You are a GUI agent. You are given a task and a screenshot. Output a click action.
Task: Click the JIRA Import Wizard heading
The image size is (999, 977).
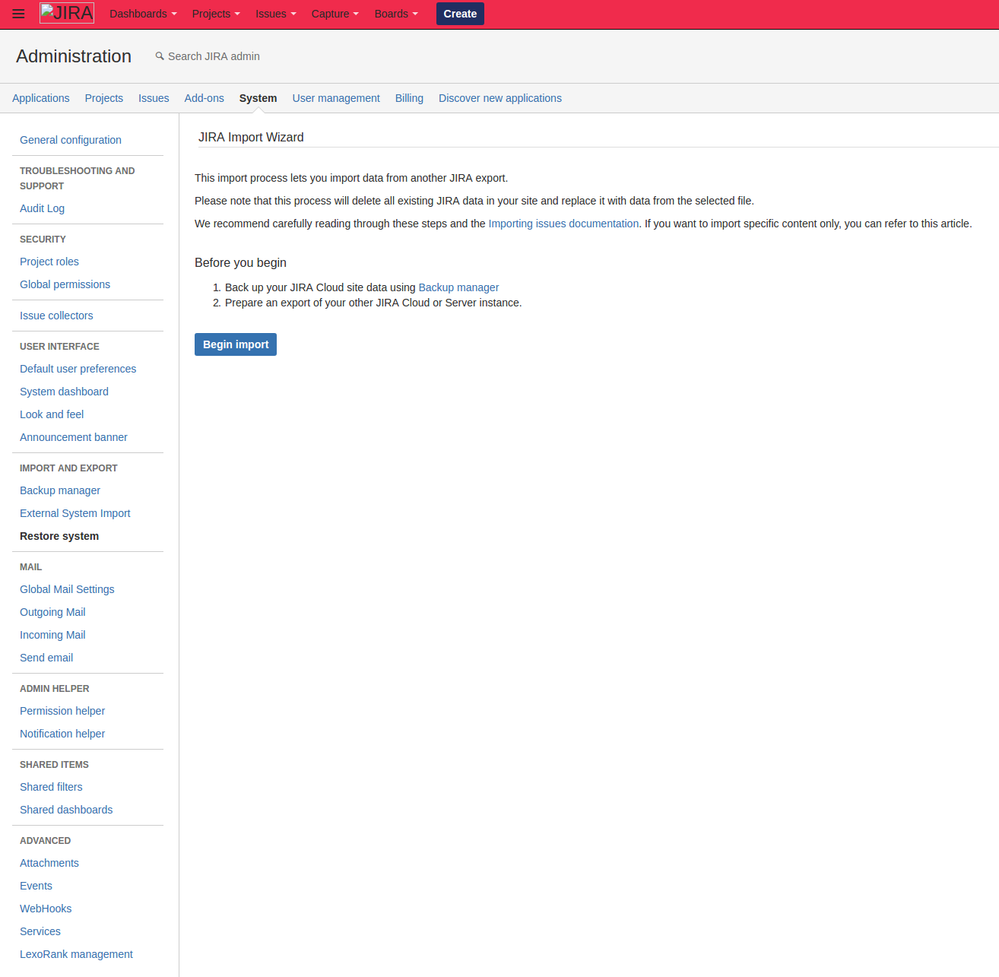251,137
